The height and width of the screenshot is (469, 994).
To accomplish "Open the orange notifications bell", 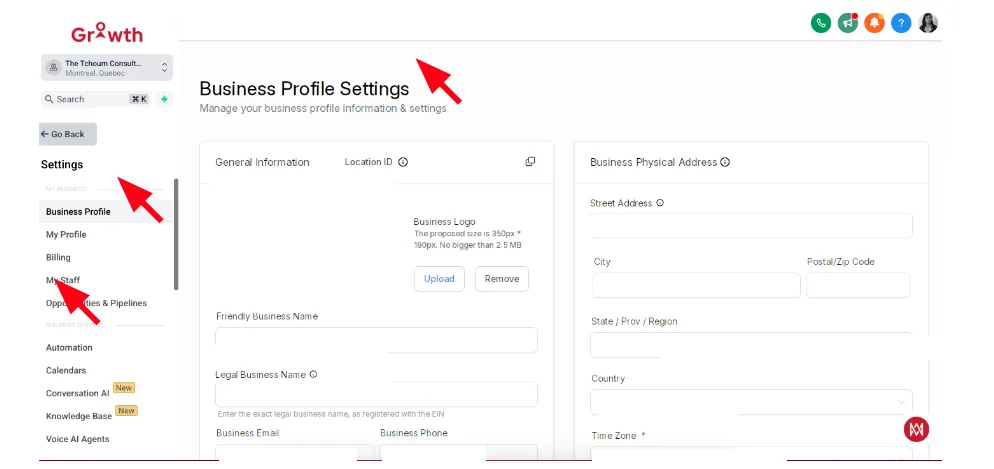I will (874, 23).
